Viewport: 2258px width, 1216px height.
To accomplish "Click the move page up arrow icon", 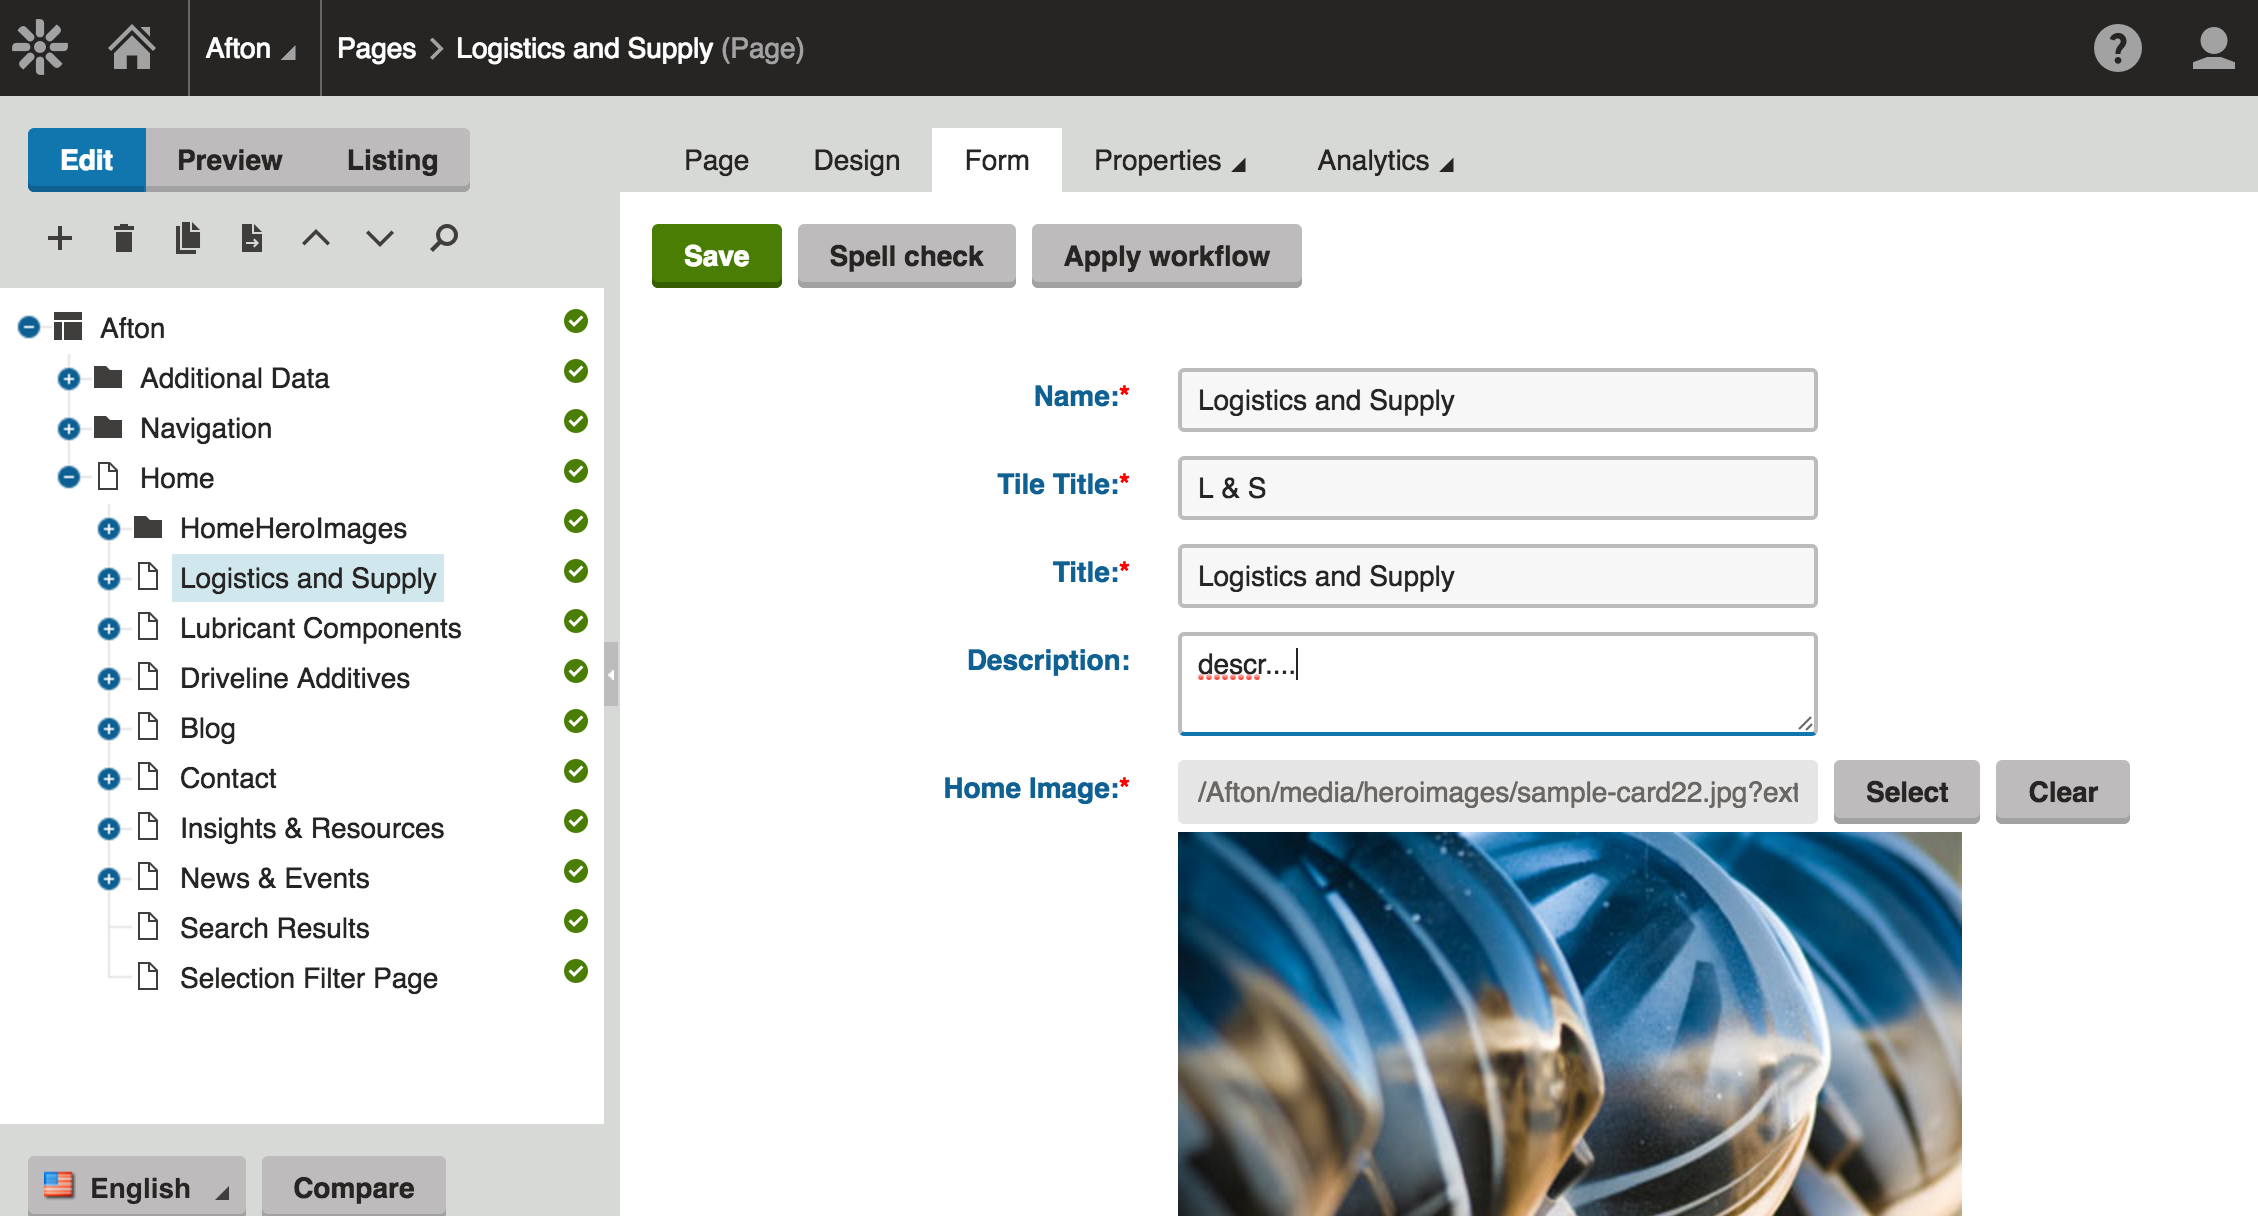I will click(316, 238).
